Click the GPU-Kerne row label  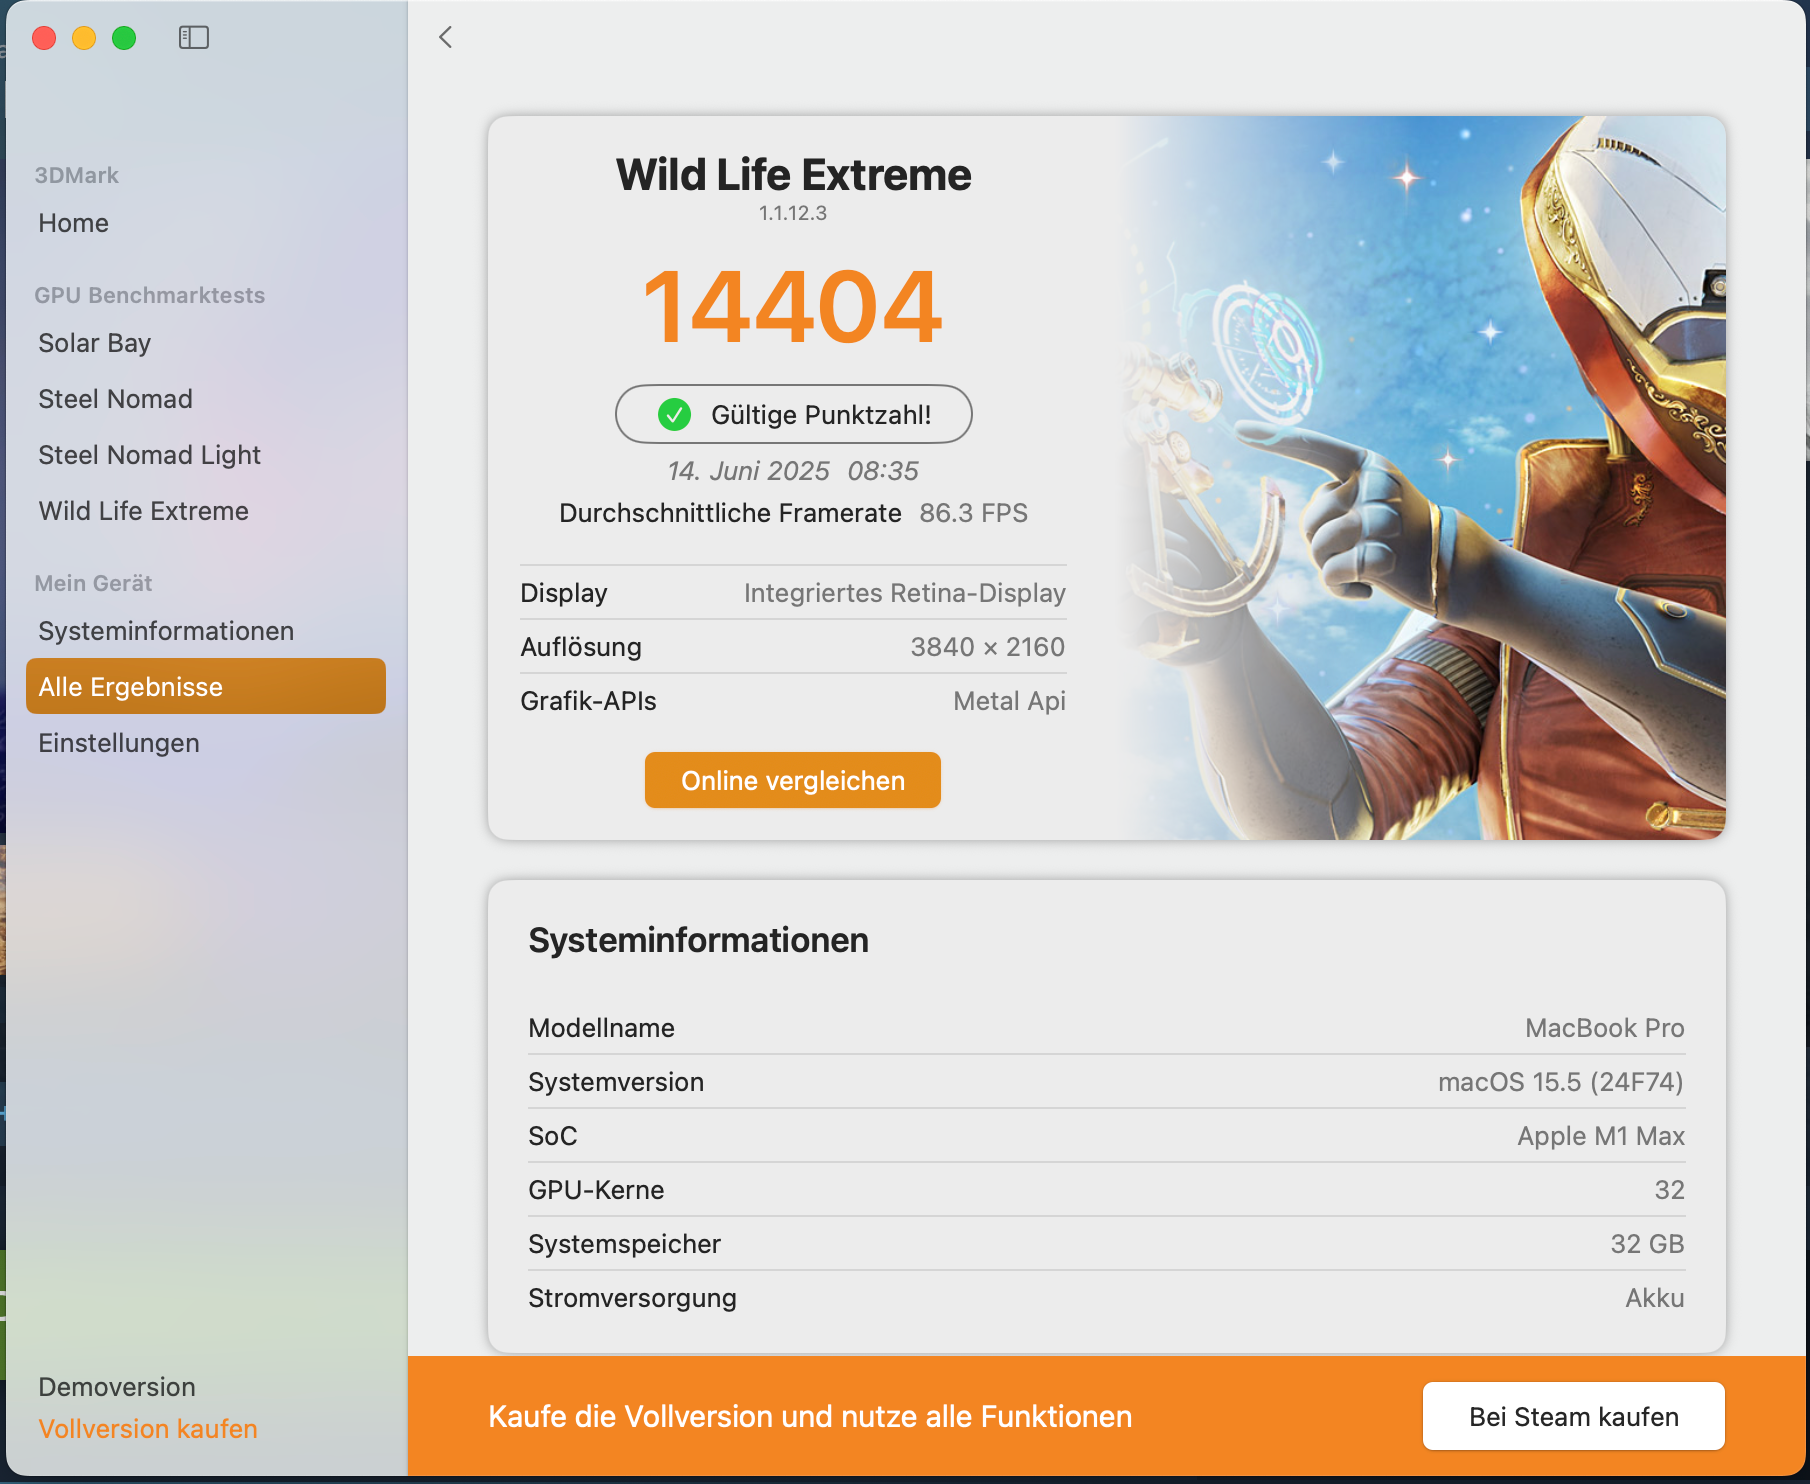[597, 1190]
